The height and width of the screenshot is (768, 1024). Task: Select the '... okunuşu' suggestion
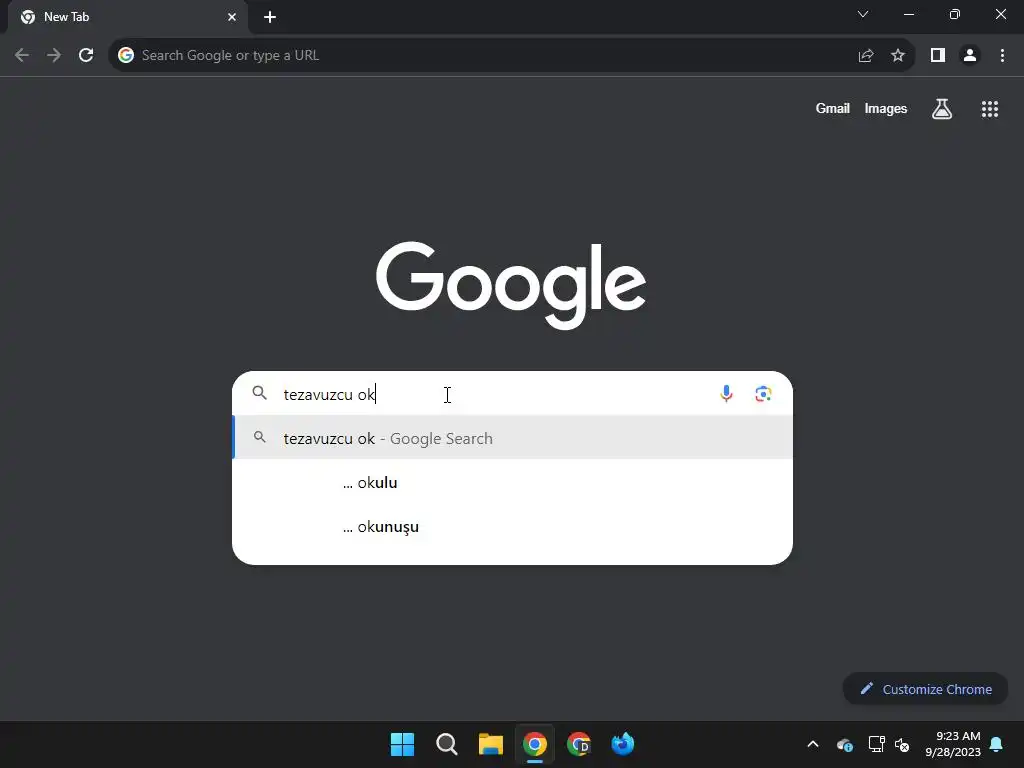pos(513,526)
